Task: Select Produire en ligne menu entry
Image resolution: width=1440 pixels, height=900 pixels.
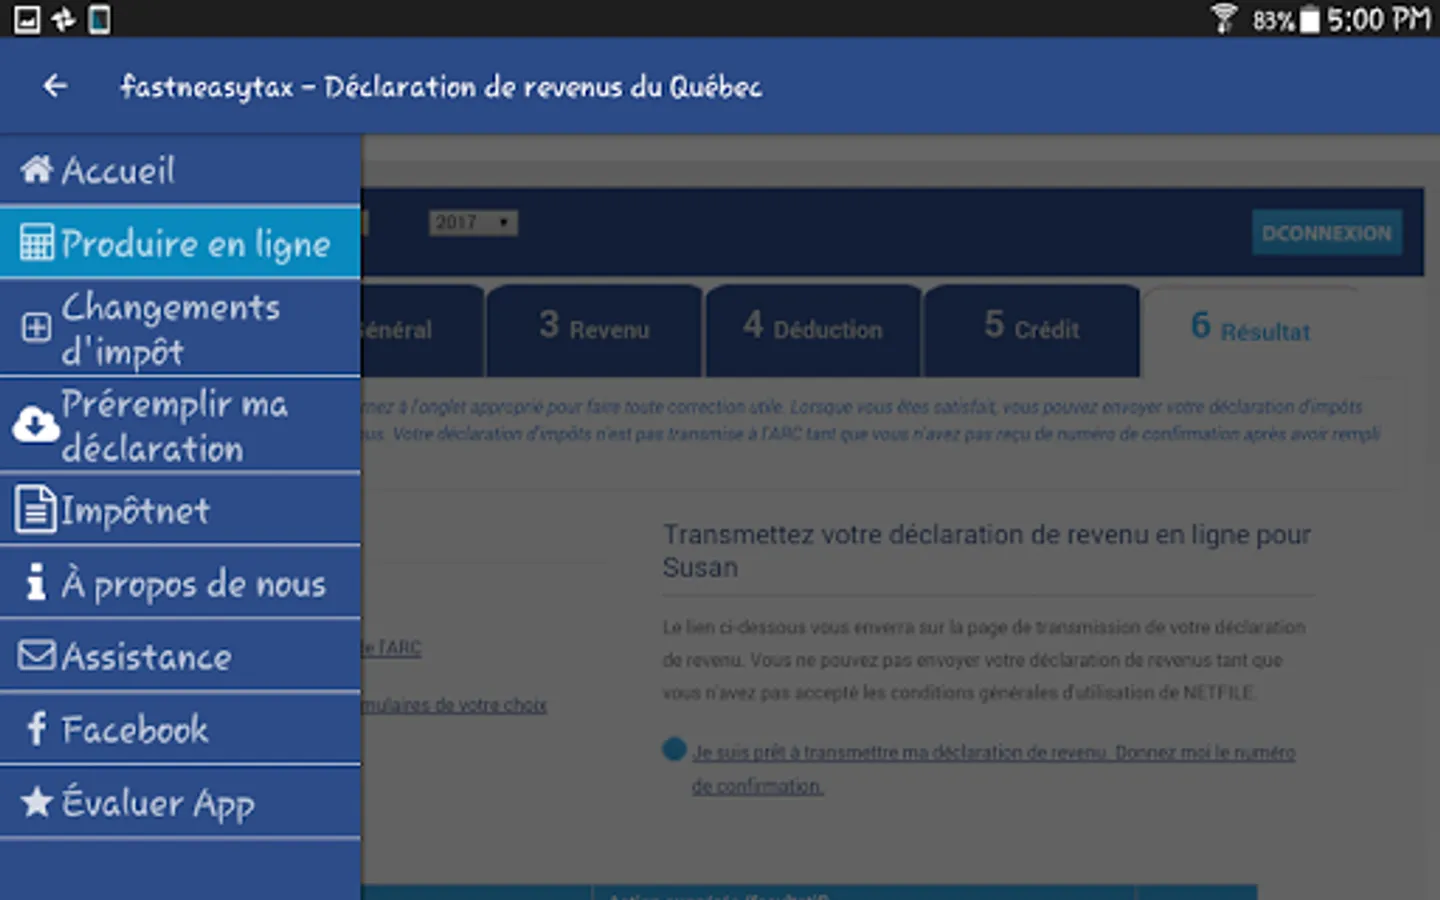Action: 180,243
